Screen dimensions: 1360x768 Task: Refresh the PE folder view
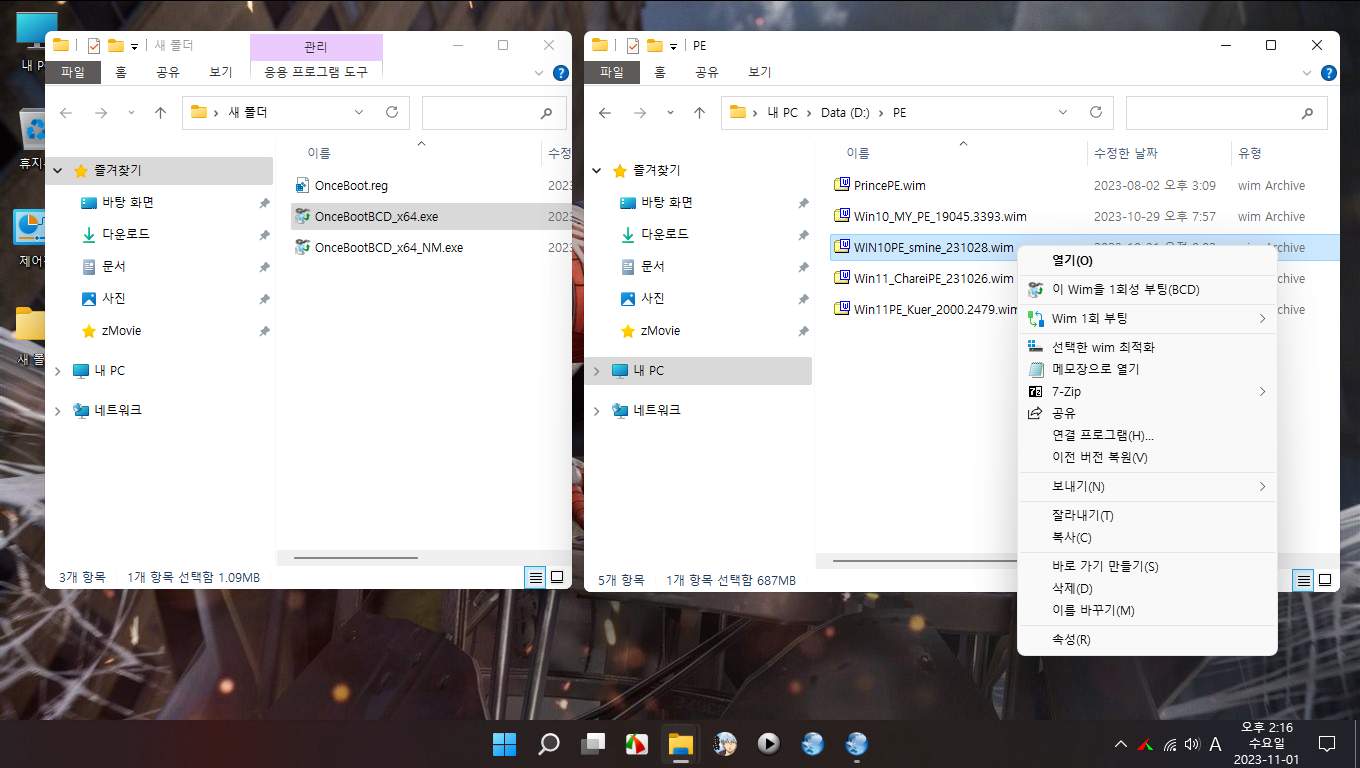[1096, 113]
